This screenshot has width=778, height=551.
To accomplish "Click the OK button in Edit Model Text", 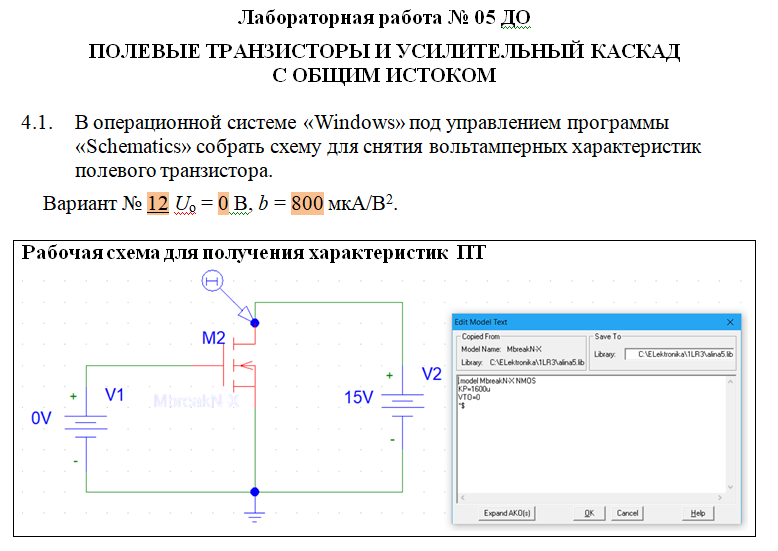I will click(589, 513).
